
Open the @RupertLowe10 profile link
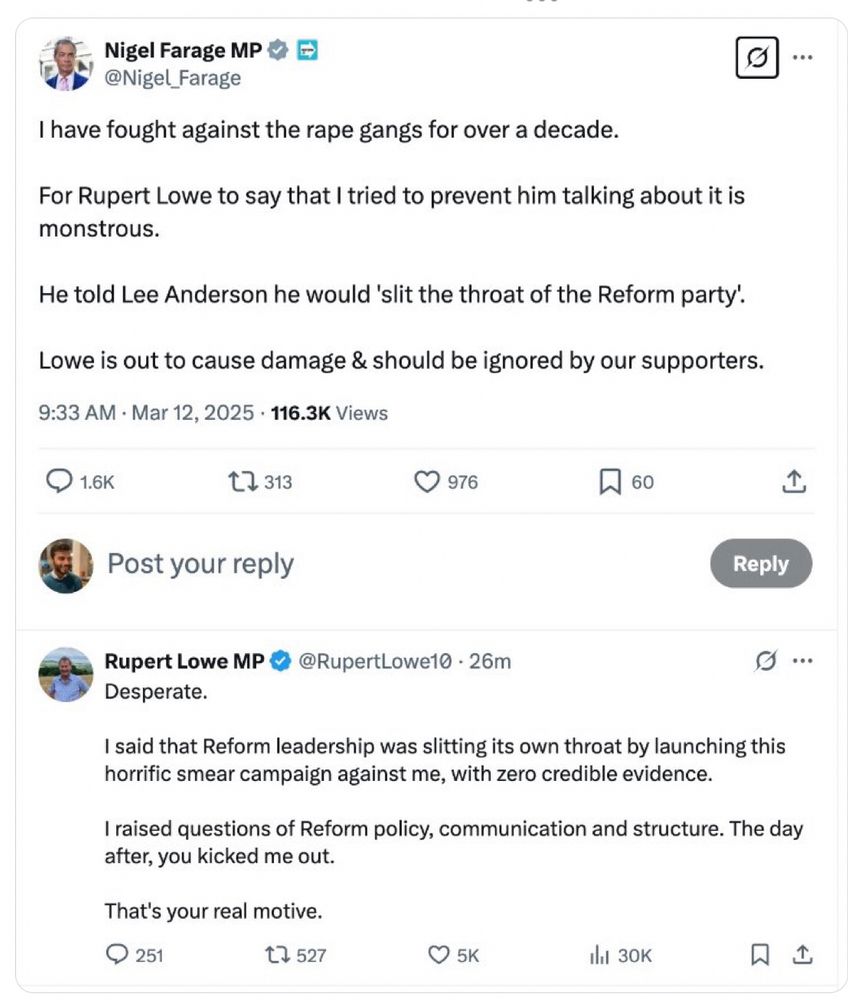pos(376,660)
